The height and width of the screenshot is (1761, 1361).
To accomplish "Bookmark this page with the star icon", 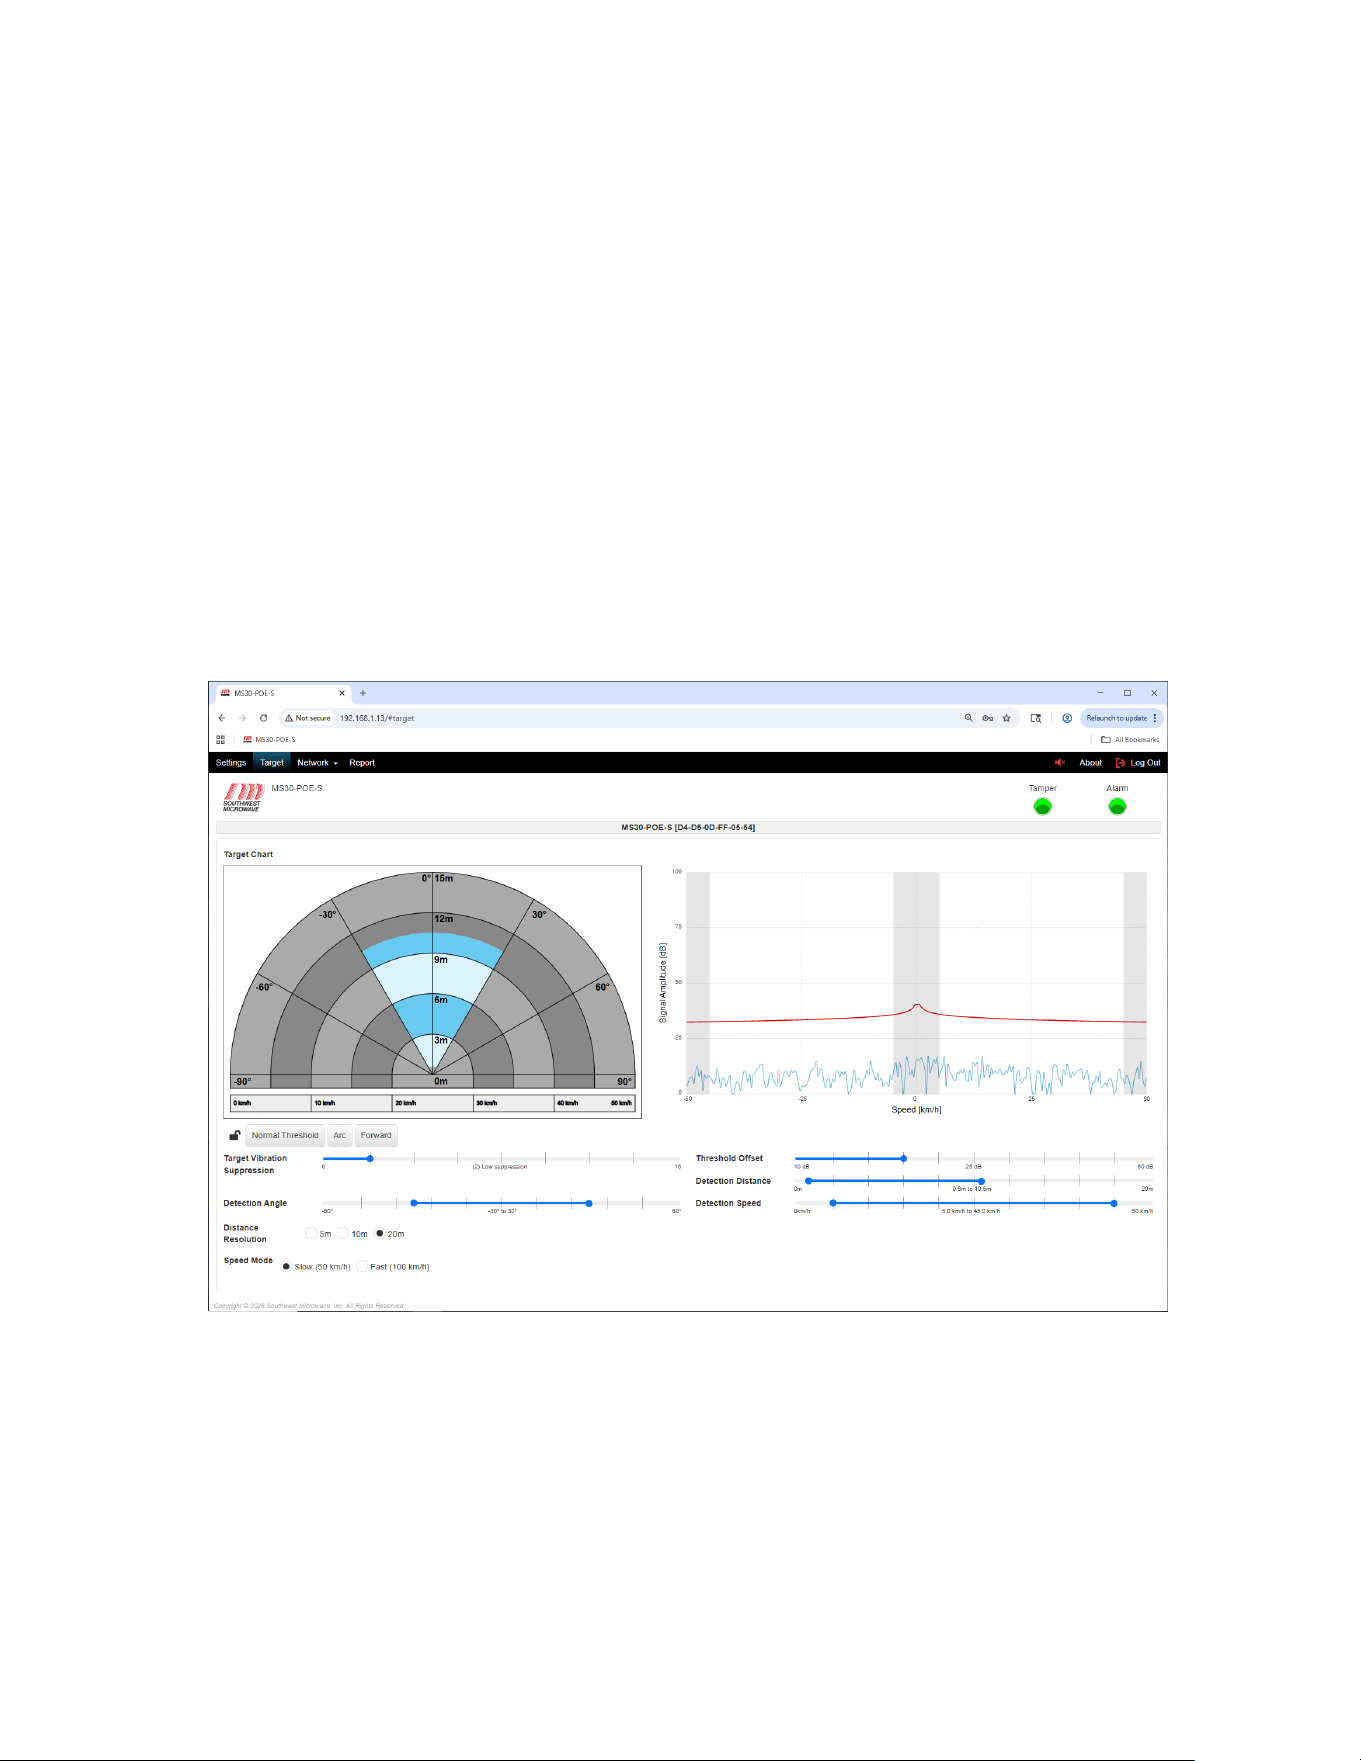I will 1006,718.
